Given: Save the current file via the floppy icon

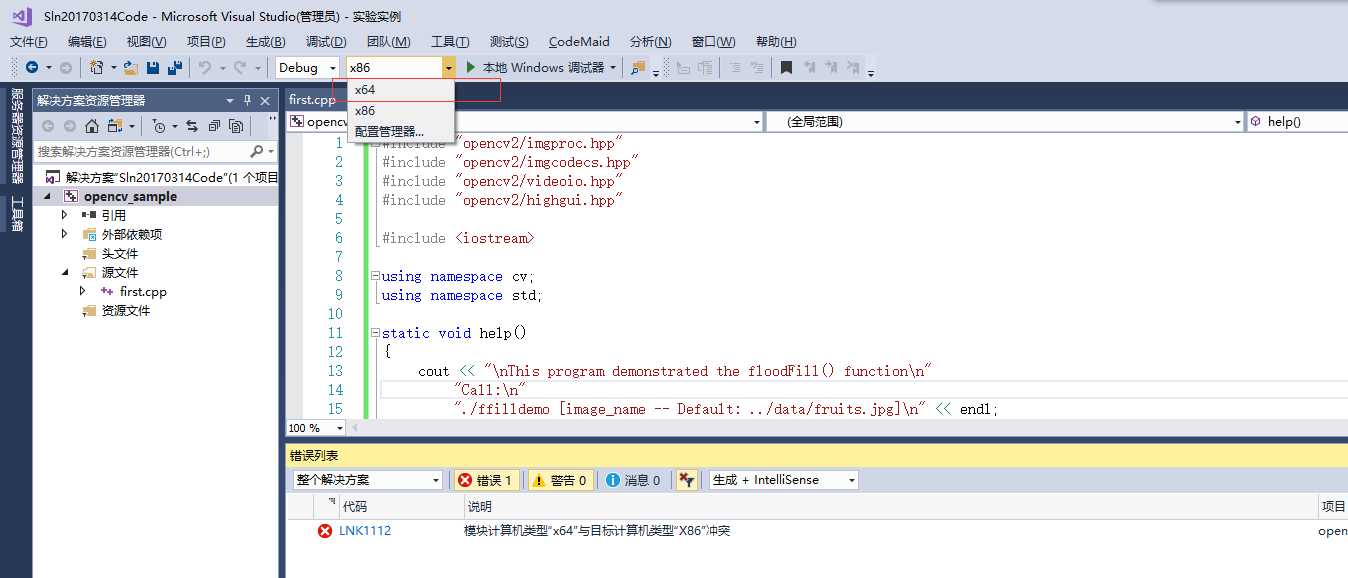Looking at the screenshot, I should pyautogui.click(x=153, y=67).
